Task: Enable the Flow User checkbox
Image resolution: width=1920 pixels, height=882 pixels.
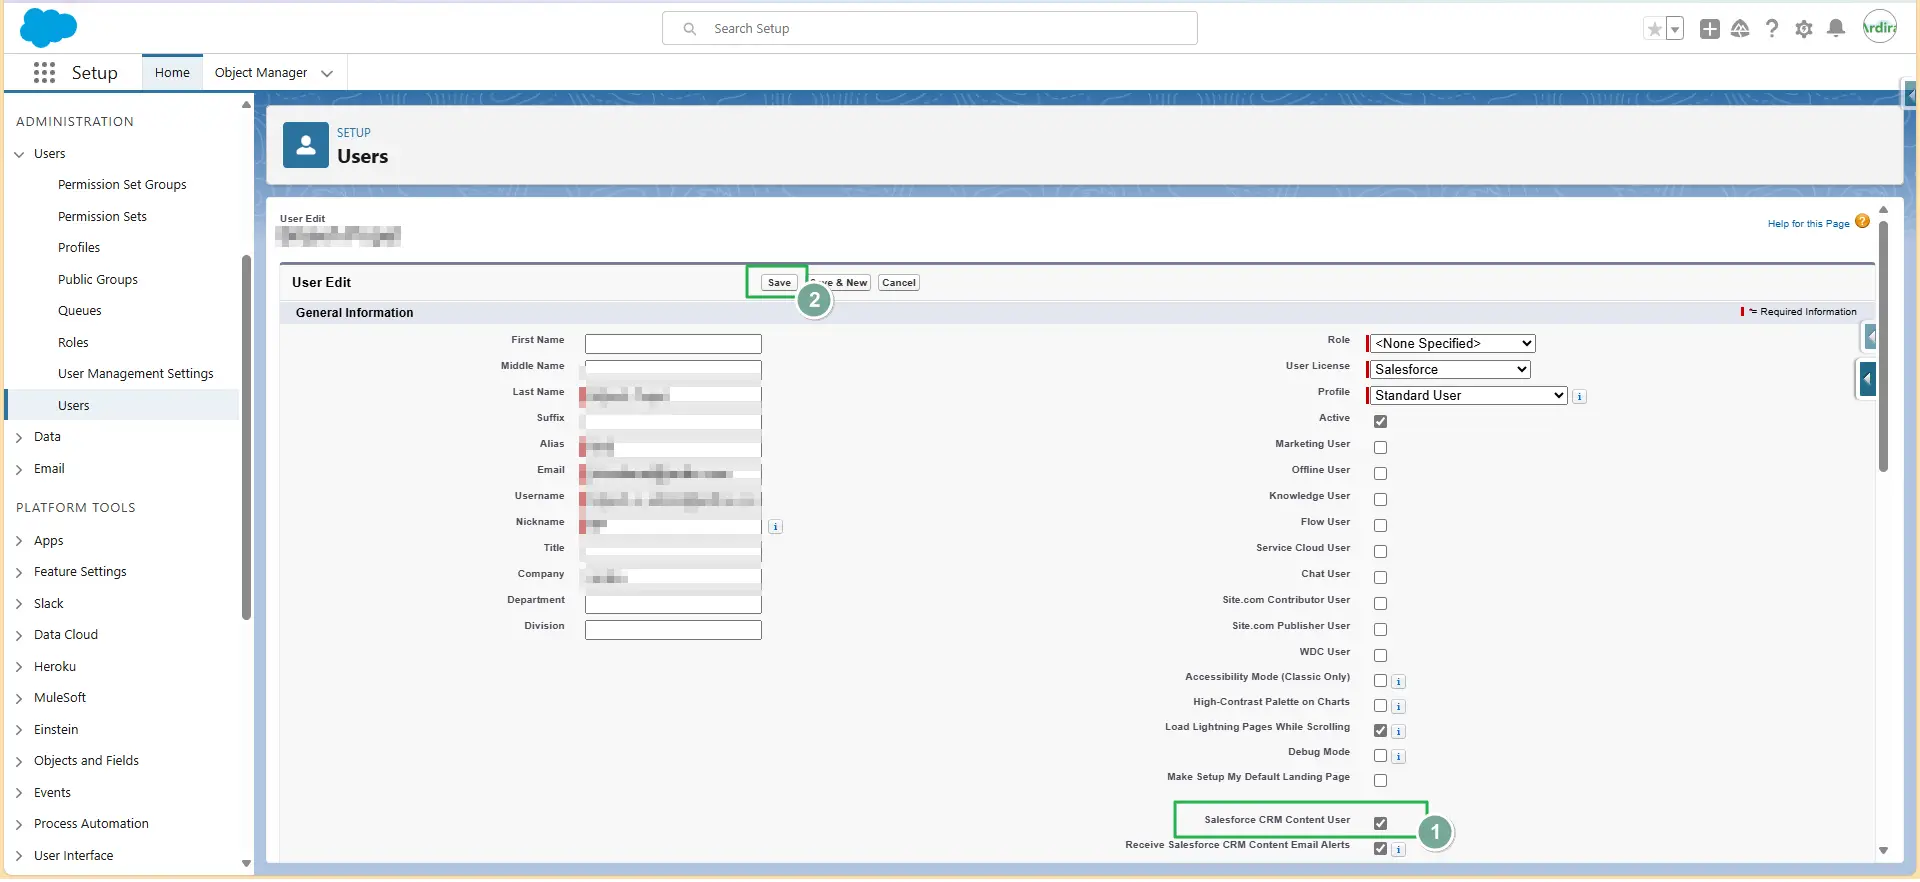Action: coord(1380,526)
